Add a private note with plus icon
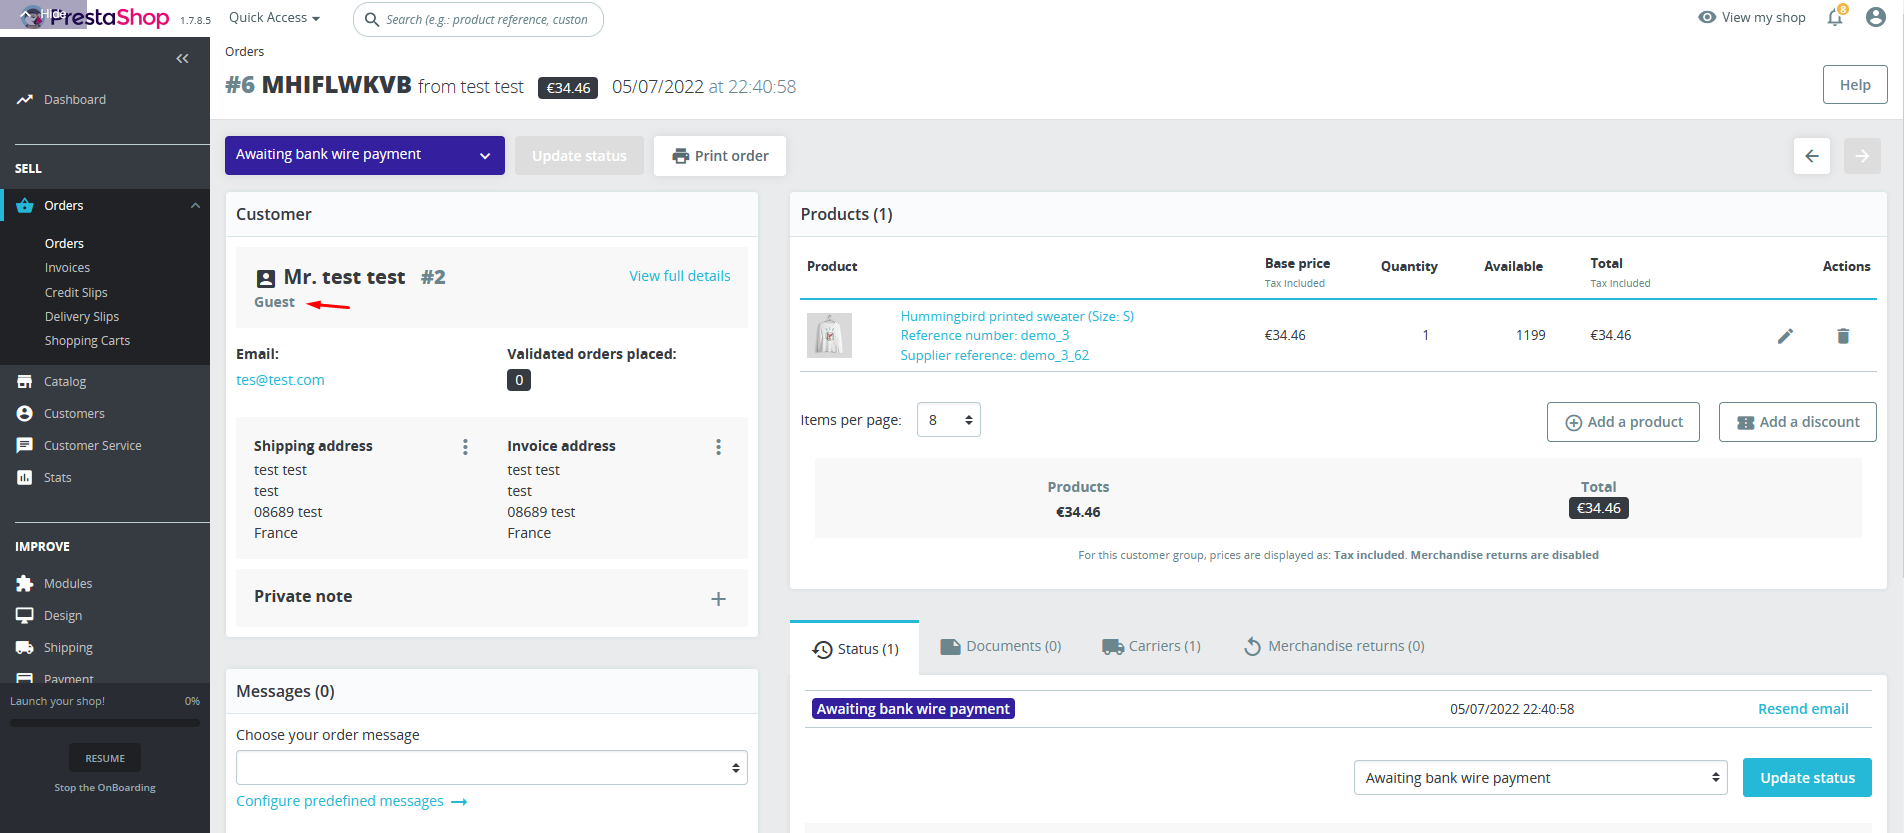This screenshot has height=833, width=1904. [x=718, y=599]
